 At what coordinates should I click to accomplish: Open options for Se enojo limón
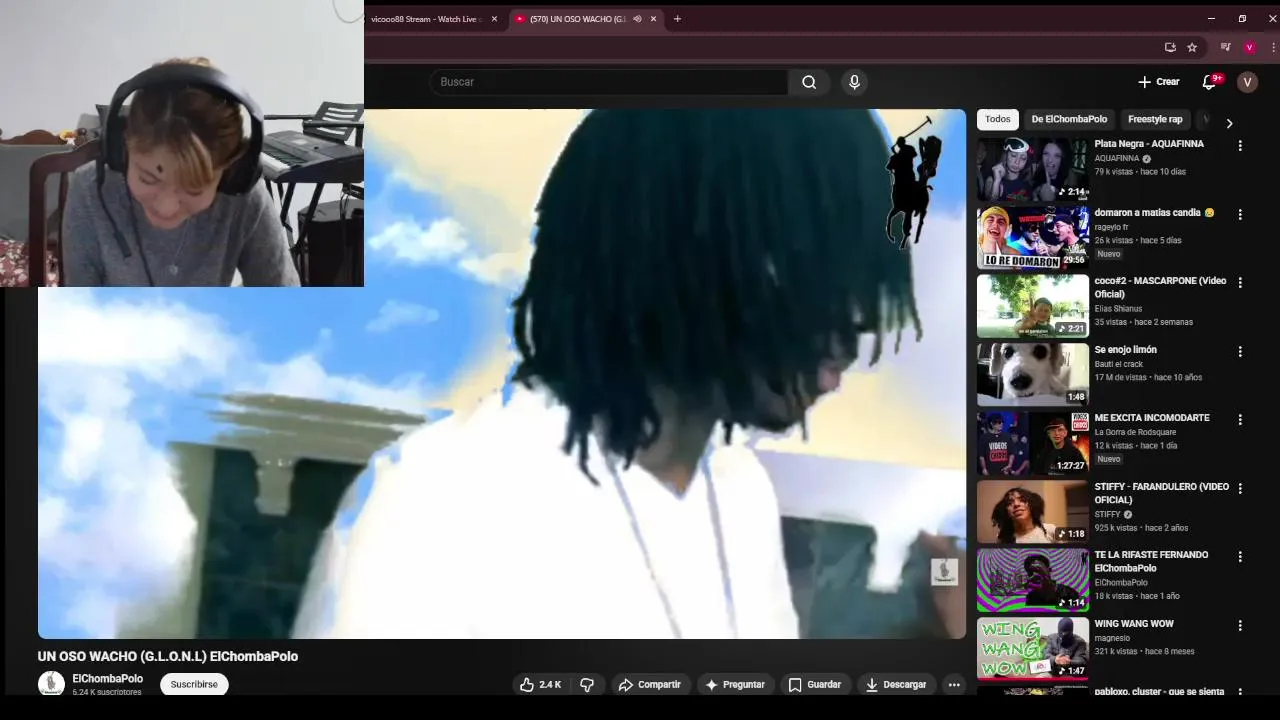pos(1240,352)
